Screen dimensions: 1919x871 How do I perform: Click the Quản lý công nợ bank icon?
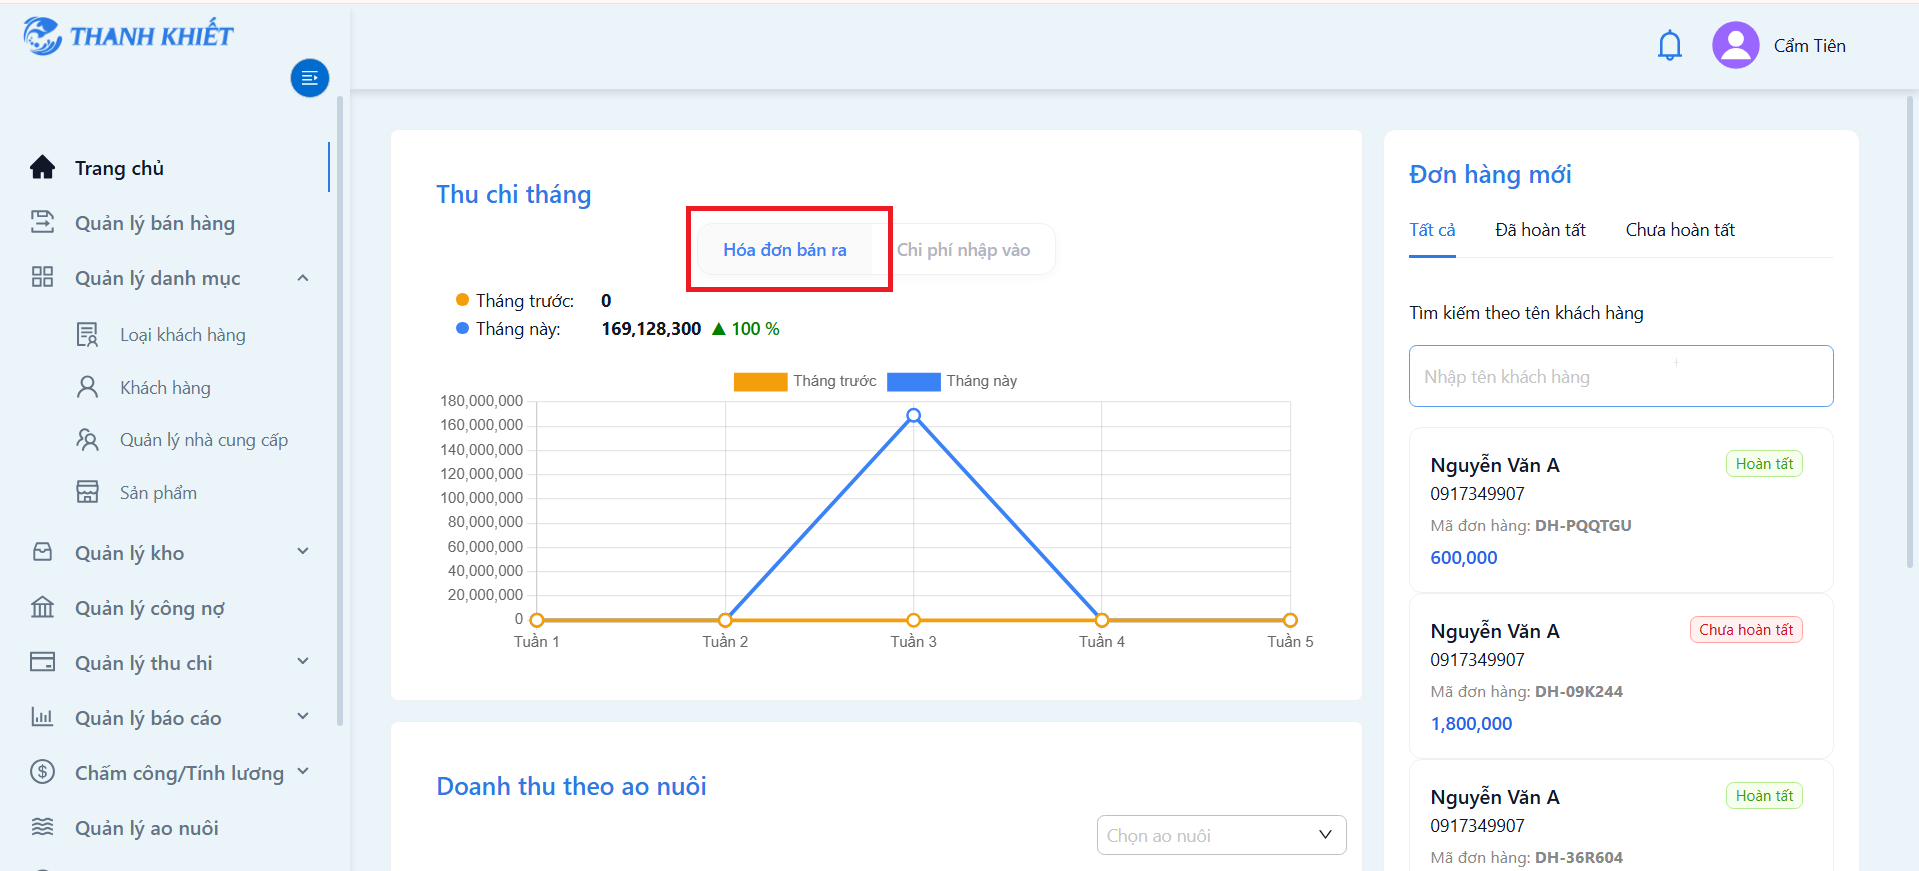[x=42, y=607]
